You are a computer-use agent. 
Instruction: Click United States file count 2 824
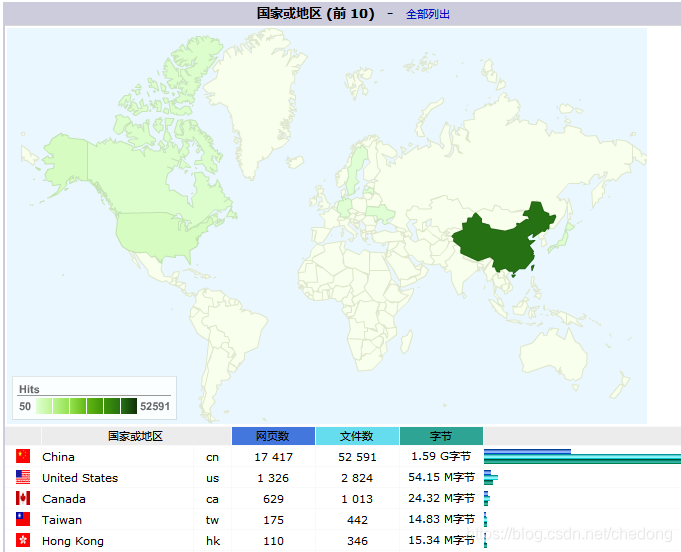point(357,478)
